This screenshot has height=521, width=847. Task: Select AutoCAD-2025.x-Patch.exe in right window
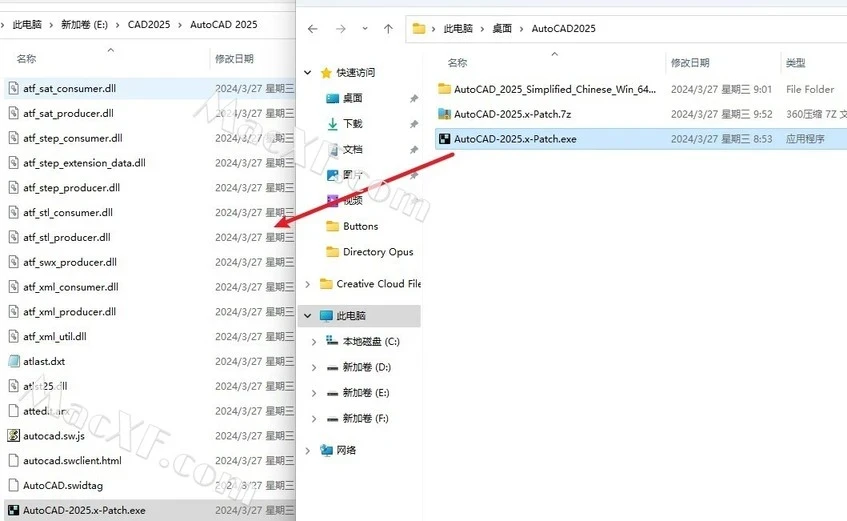pyautogui.click(x=515, y=139)
